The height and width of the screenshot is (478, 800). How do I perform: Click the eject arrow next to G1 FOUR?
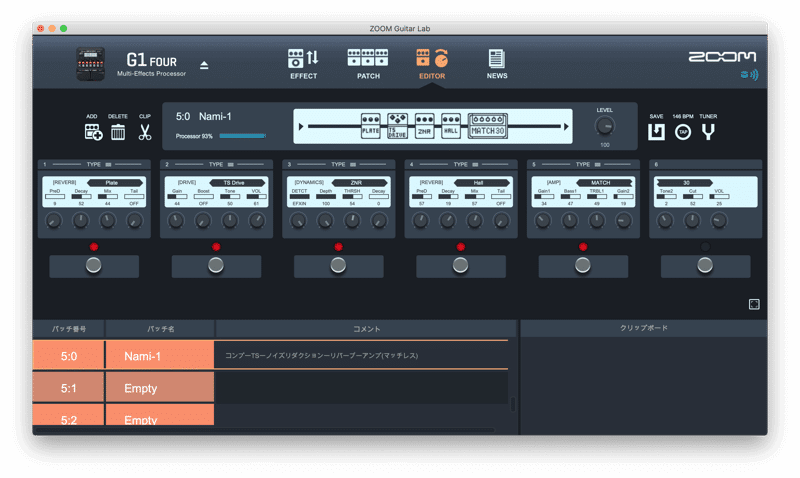204,65
